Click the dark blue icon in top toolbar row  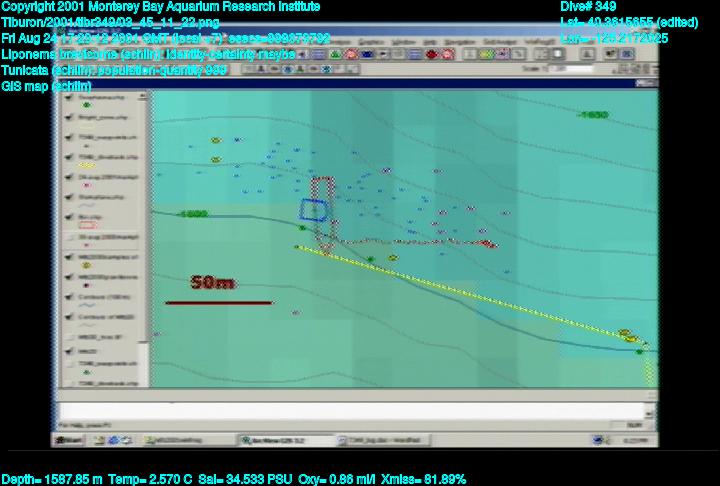[367, 55]
